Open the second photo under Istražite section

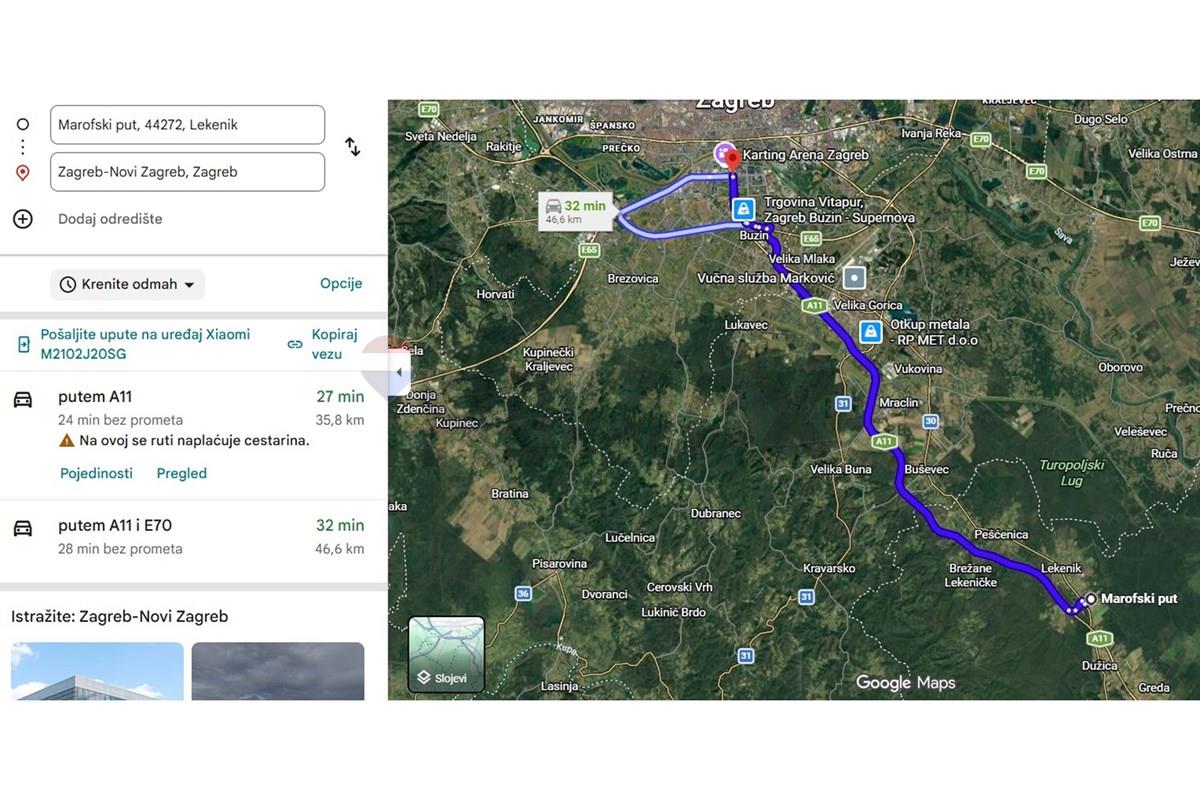click(x=278, y=671)
